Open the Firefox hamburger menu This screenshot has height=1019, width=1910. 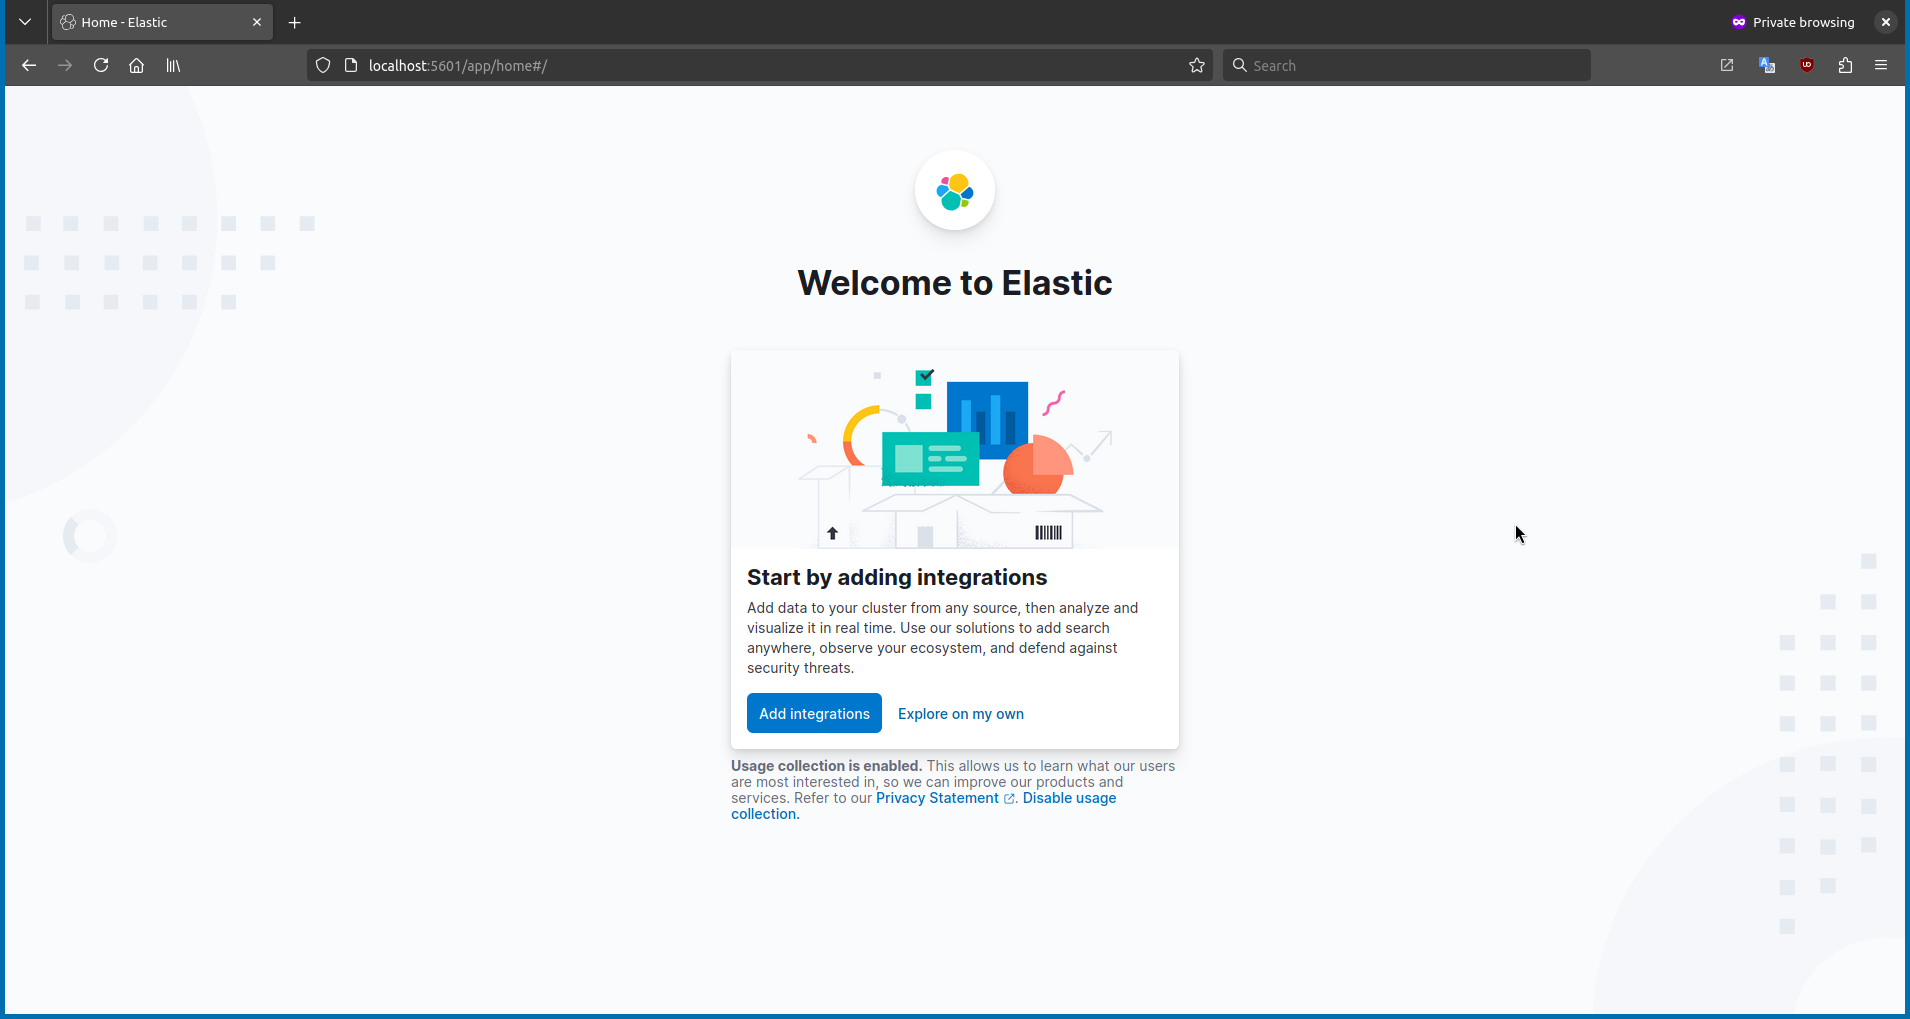[x=1881, y=65]
